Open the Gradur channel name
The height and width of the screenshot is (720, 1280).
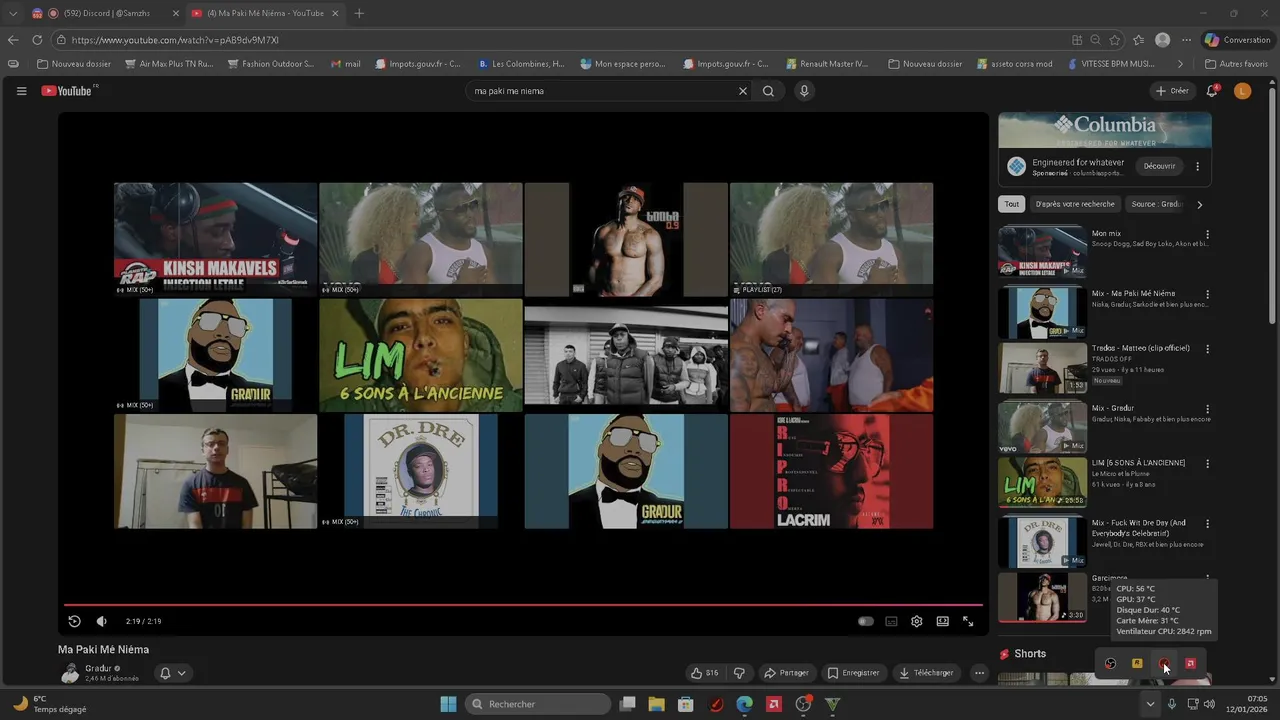98,668
